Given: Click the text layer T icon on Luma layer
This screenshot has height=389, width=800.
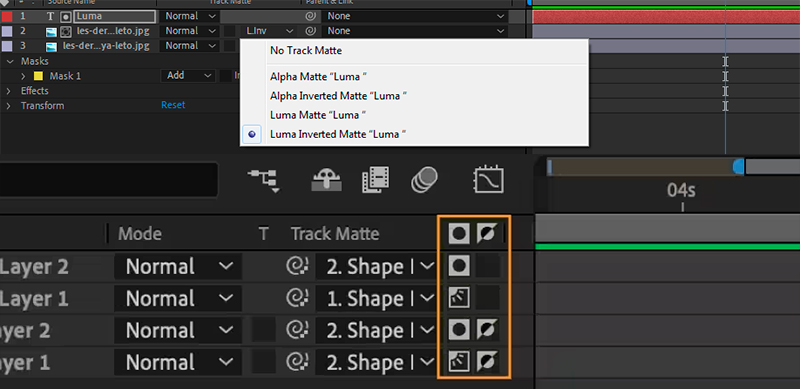Looking at the screenshot, I should click(51, 16).
